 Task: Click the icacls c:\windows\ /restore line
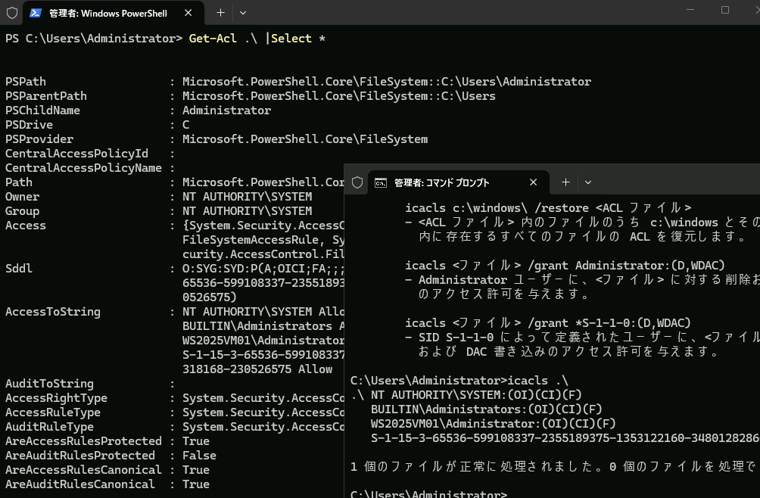pyautogui.click(x=548, y=208)
